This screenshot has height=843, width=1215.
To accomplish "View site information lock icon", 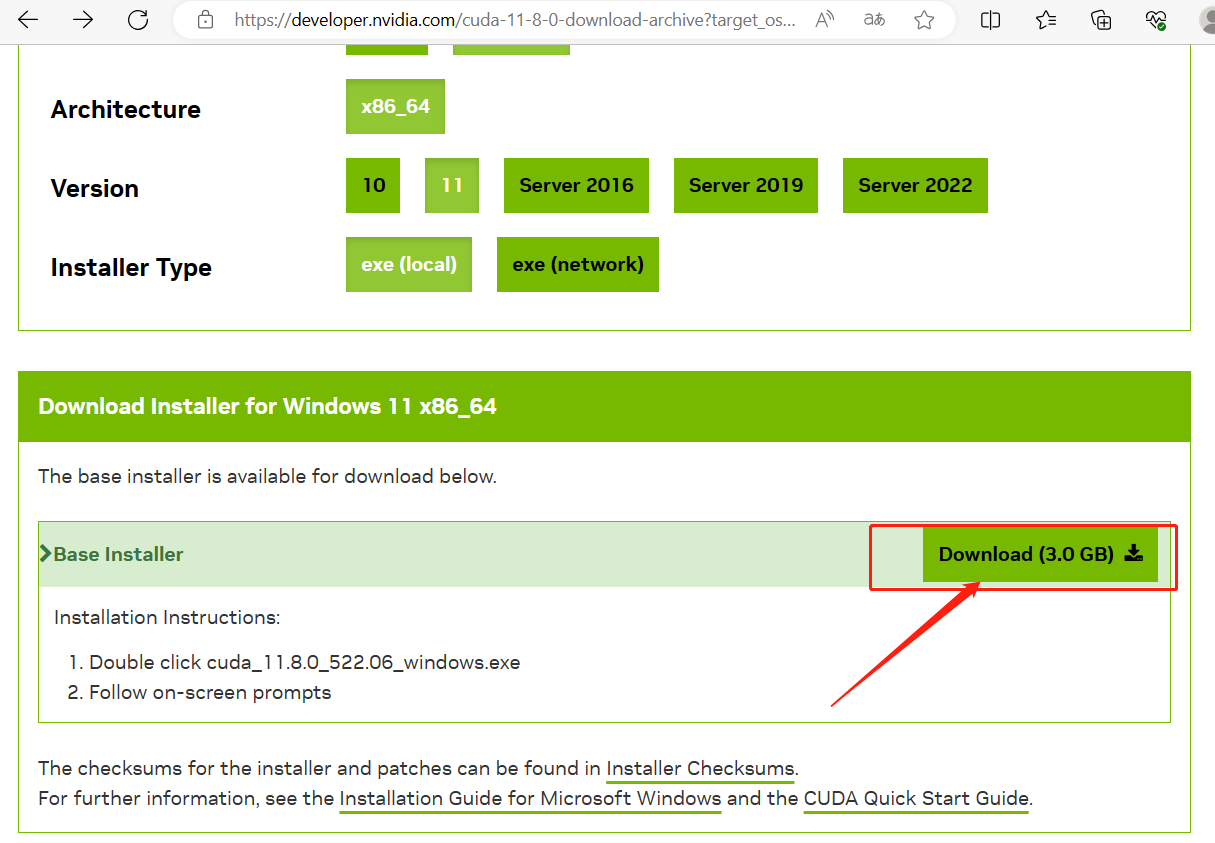I will pos(205,20).
